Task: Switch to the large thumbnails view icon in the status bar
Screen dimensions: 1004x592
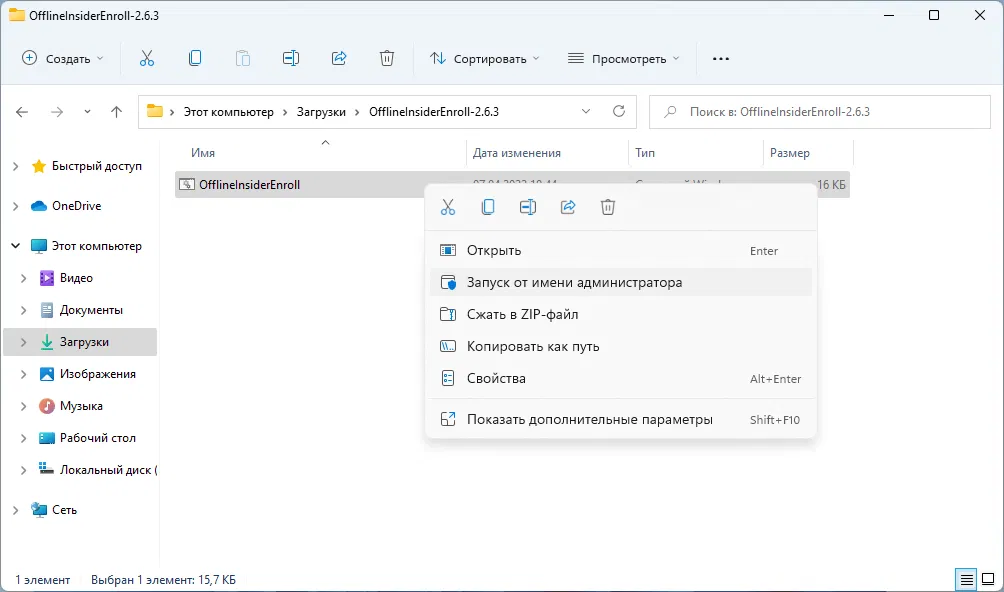Action: click(x=988, y=580)
